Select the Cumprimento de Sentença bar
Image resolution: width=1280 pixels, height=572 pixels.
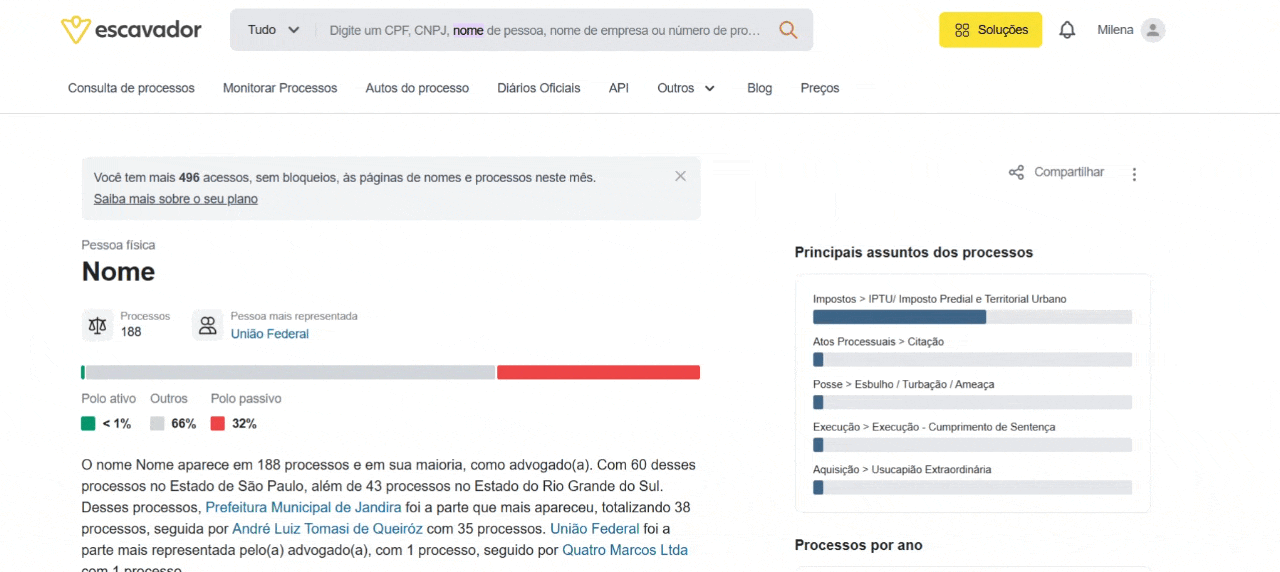(x=972, y=445)
